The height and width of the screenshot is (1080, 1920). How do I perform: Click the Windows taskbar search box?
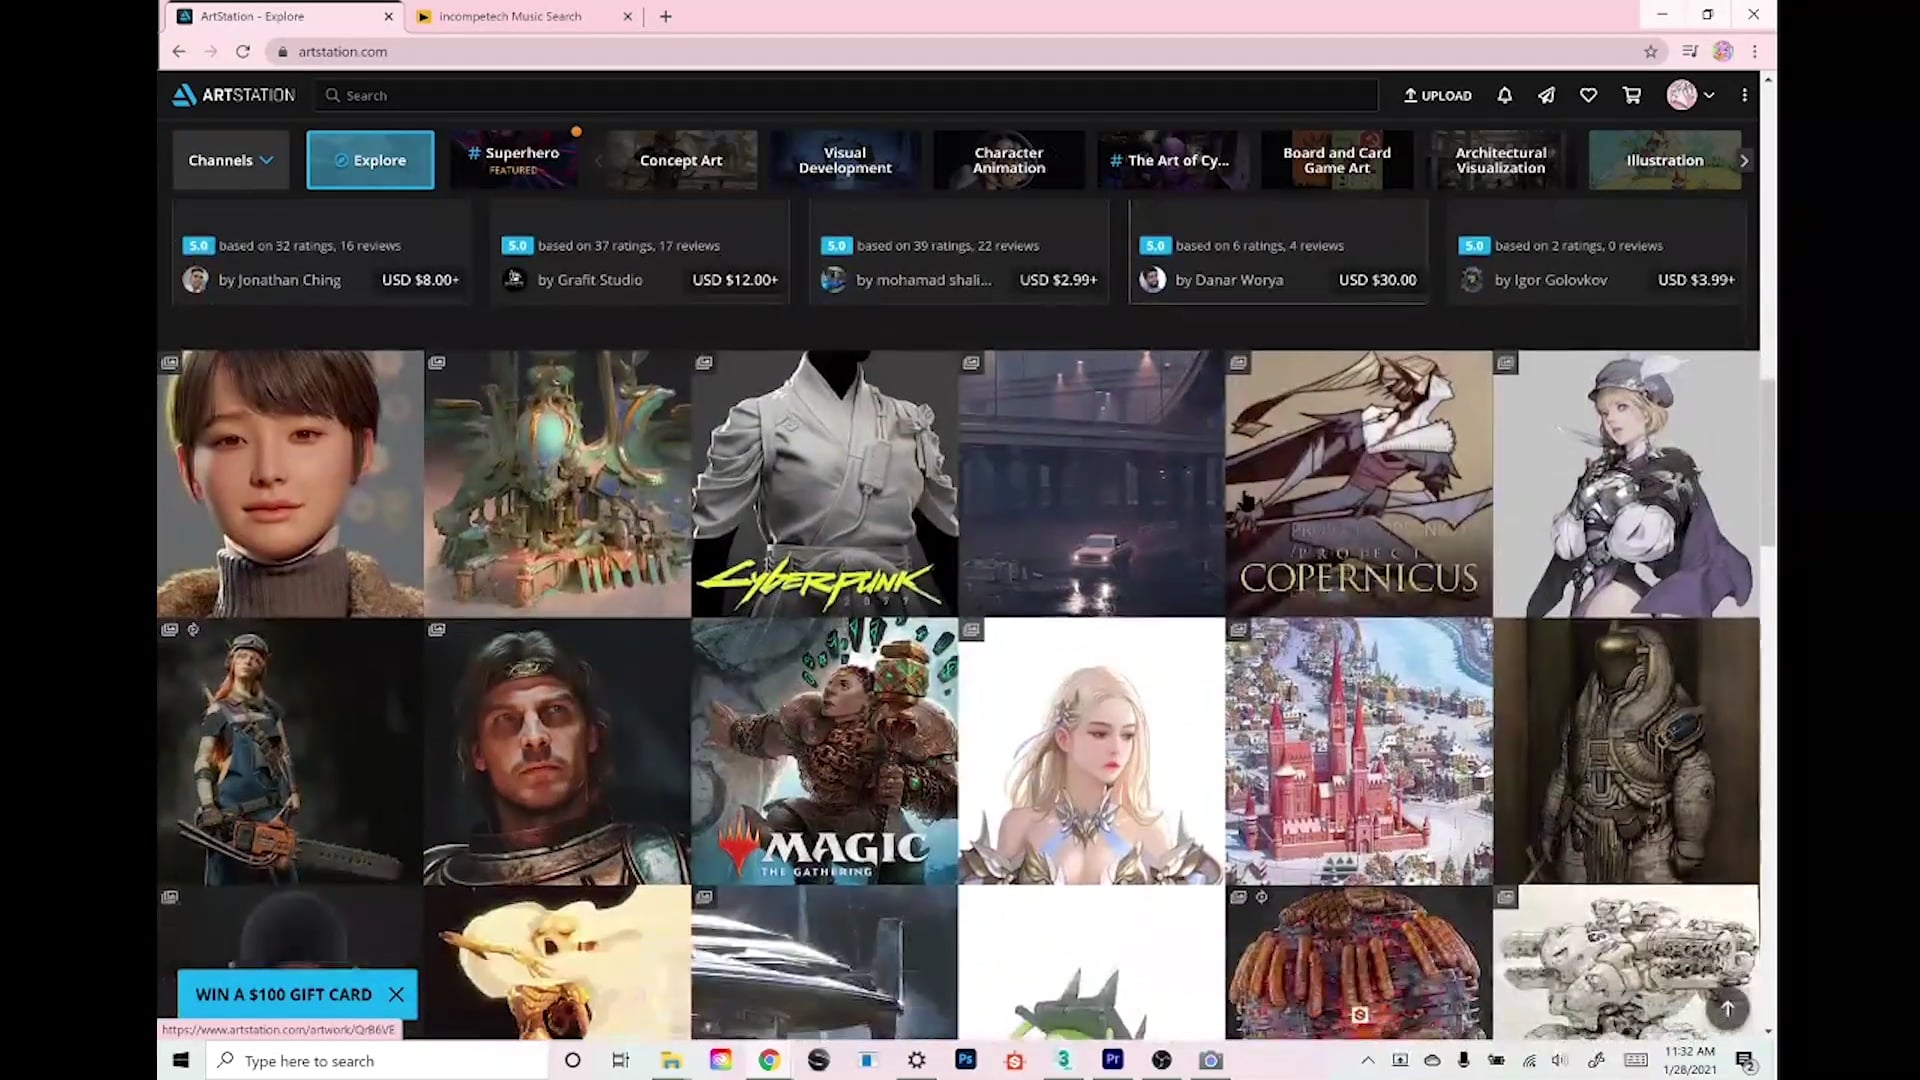click(377, 1060)
